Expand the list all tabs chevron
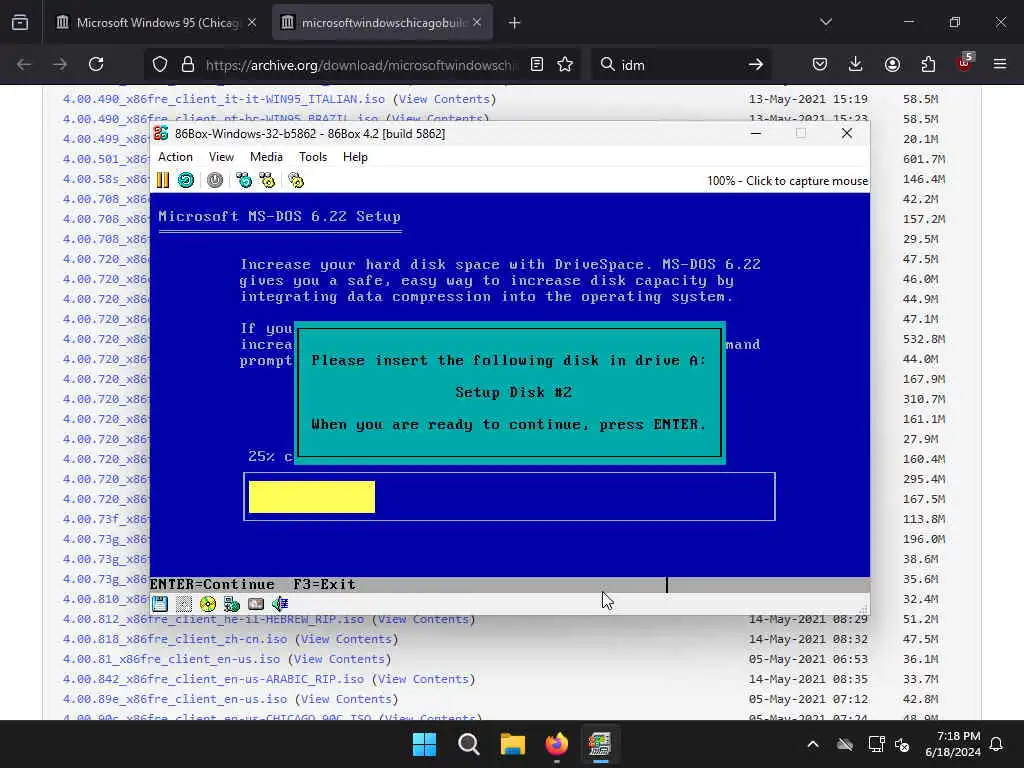 coord(825,22)
